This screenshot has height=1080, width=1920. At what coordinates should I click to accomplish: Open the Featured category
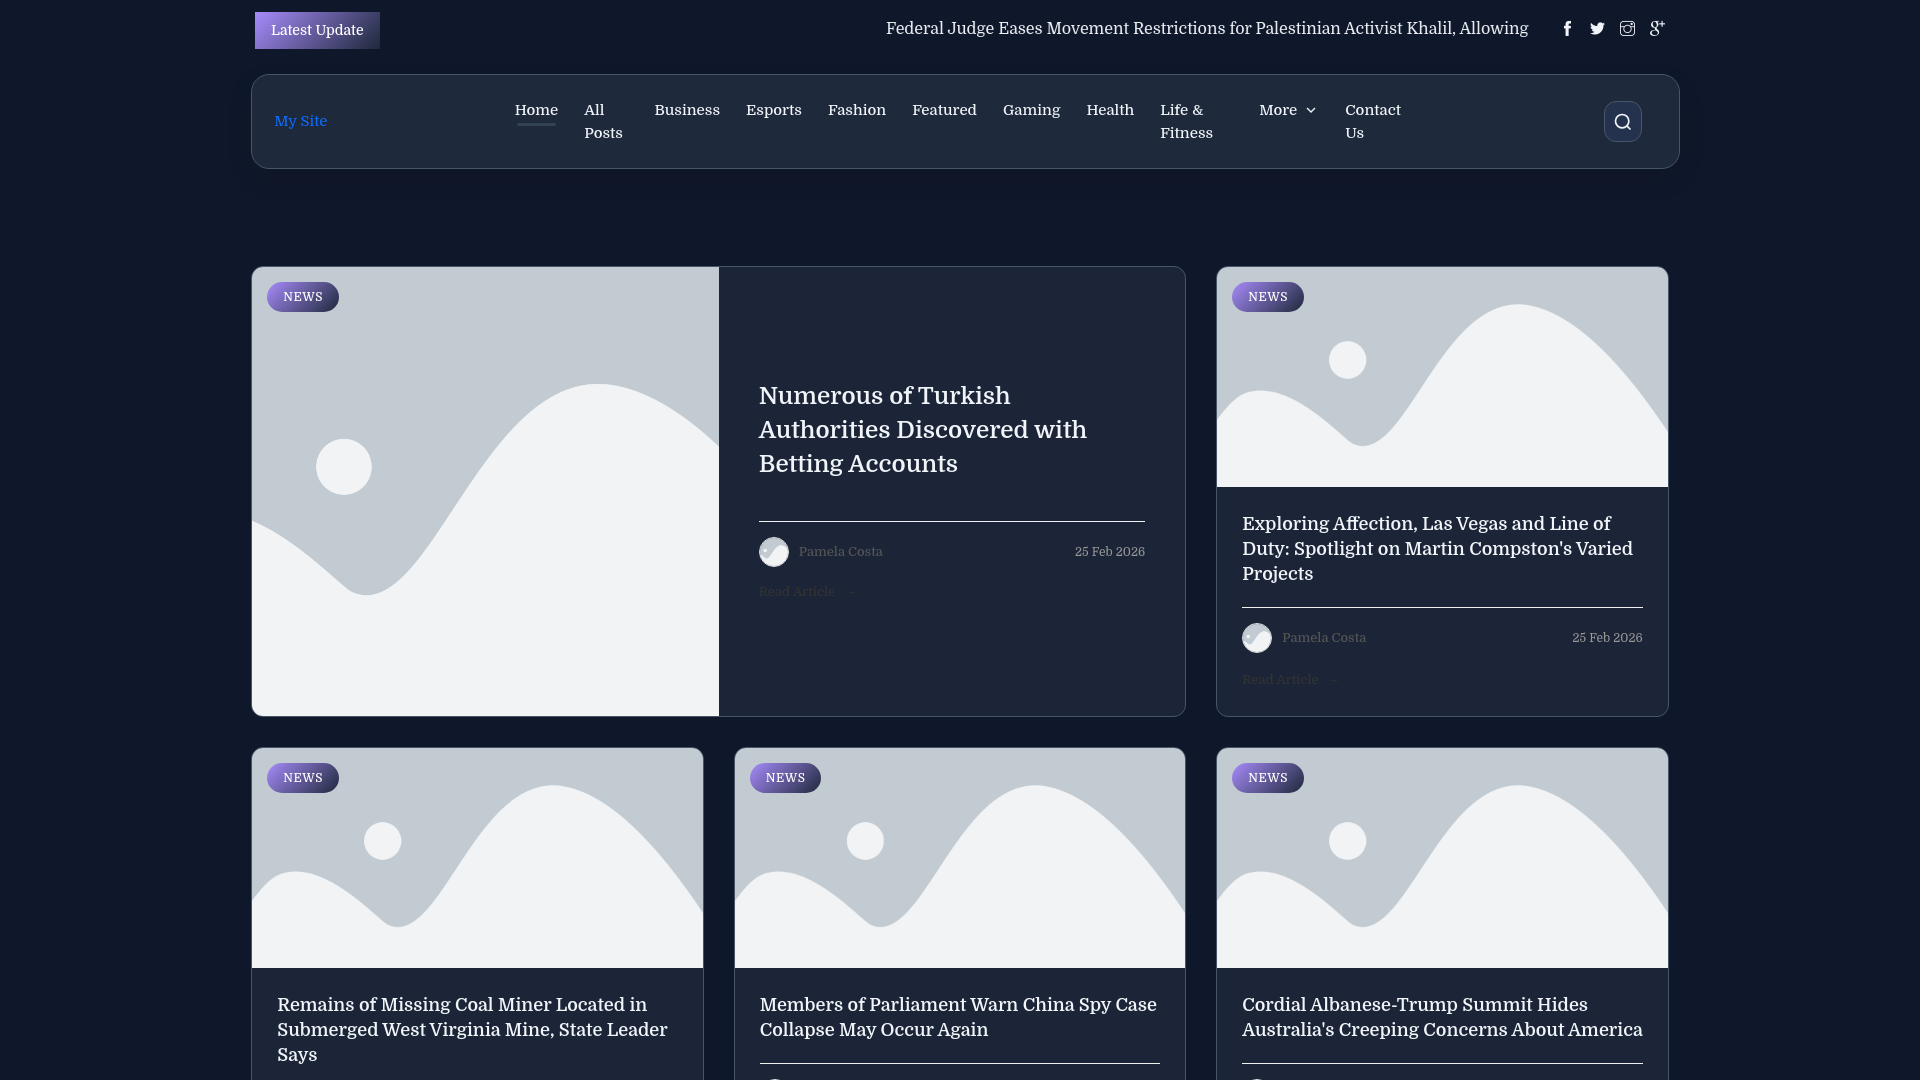[944, 110]
